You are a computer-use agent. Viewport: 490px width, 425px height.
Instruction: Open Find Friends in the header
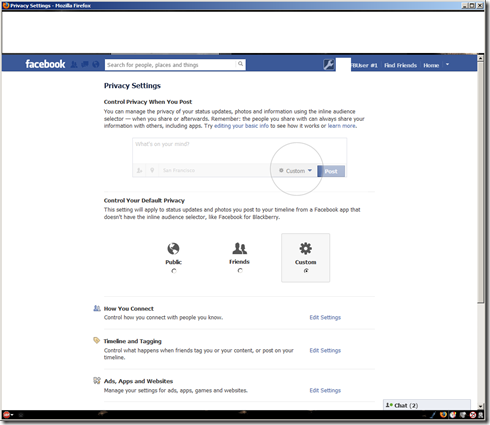click(x=400, y=65)
